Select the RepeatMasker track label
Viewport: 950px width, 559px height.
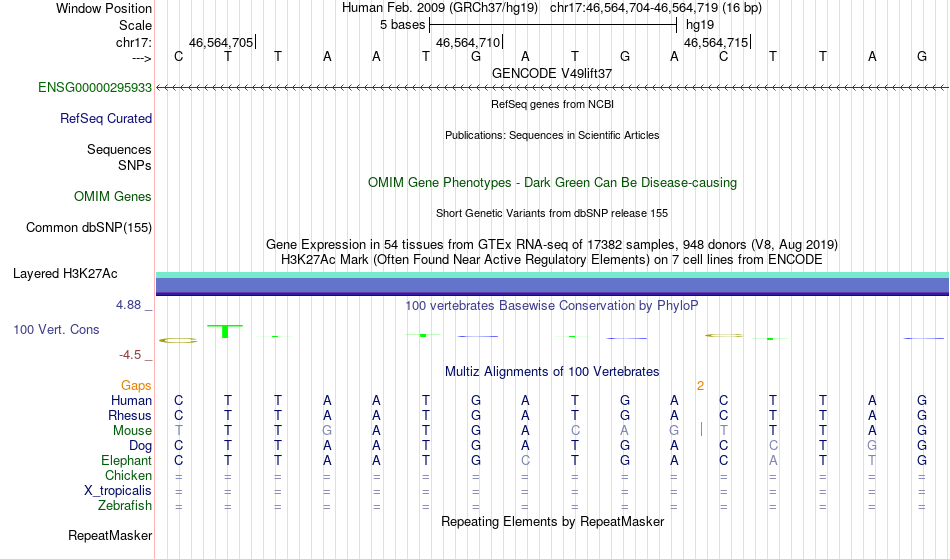tap(110, 535)
